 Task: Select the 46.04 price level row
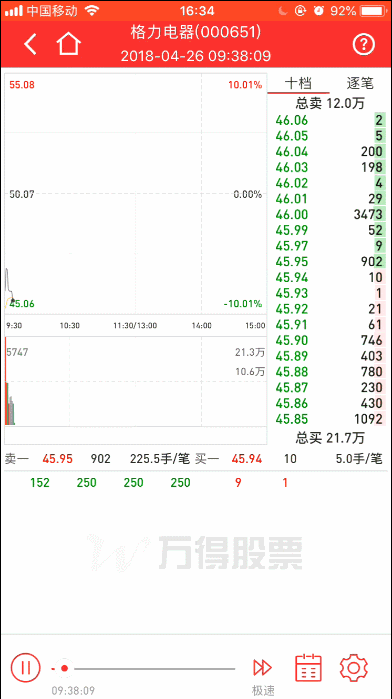pyautogui.click(x=330, y=152)
